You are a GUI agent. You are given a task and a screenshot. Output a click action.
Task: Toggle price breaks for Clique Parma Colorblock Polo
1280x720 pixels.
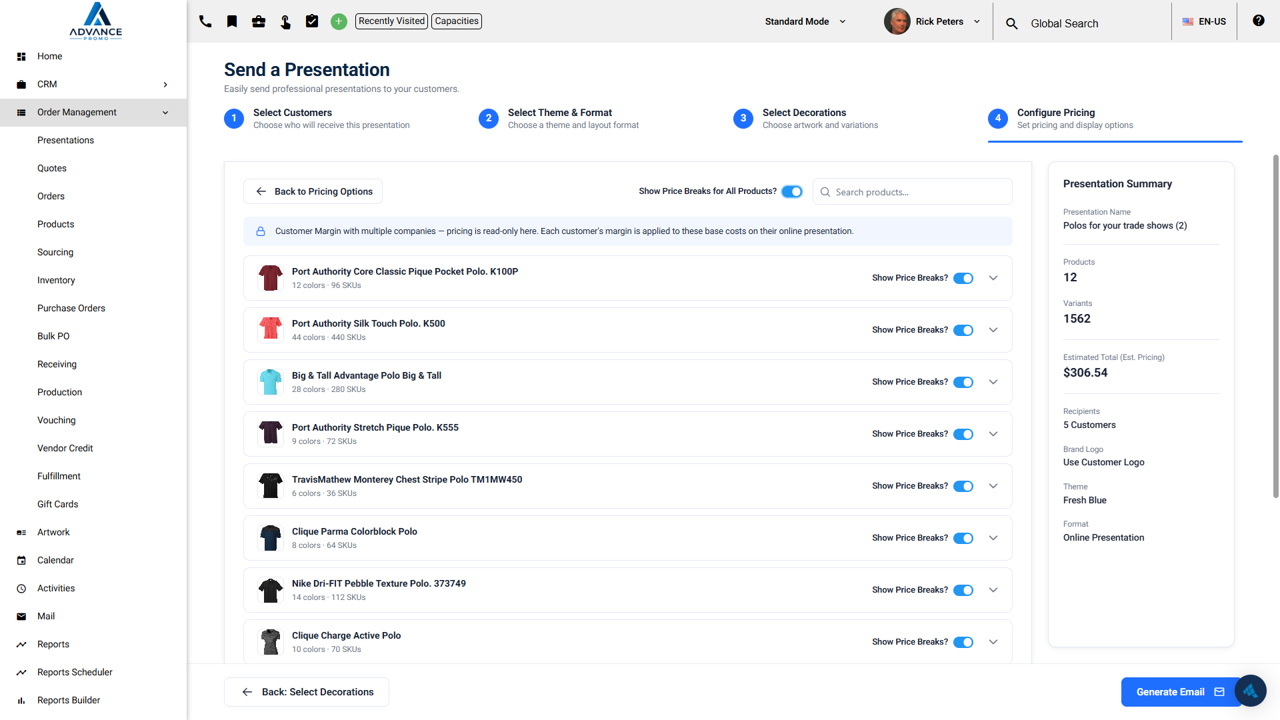pos(963,538)
